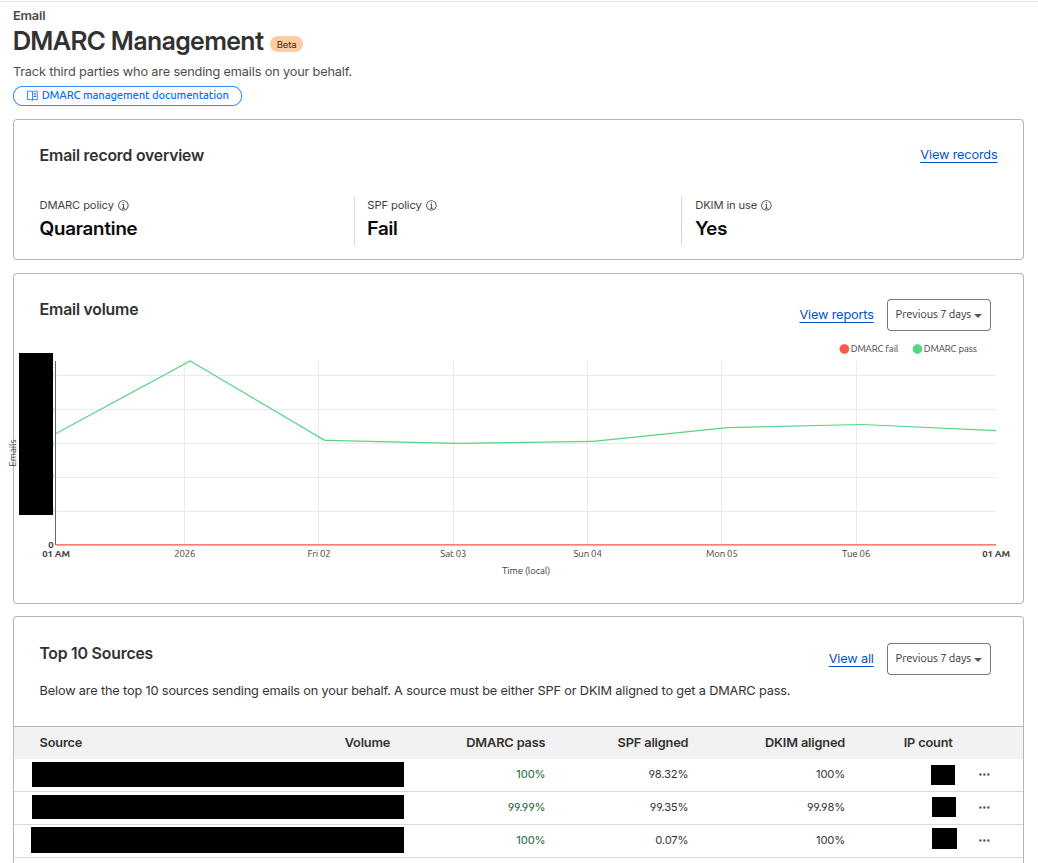Image resolution: width=1038 pixels, height=863 pixels.
Task: Click the DMARC policy info icon
Action: (x=124, y=206)
